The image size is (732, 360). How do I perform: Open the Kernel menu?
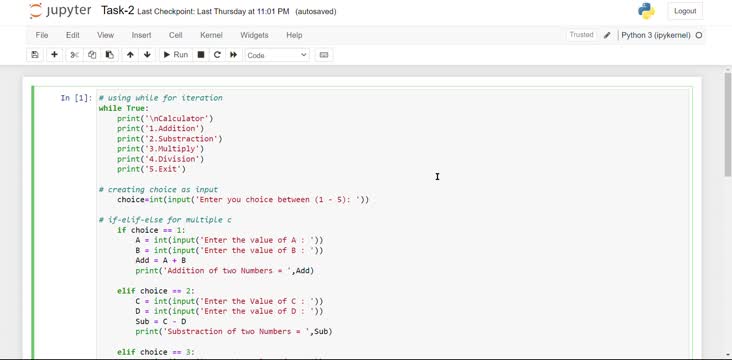211,35
